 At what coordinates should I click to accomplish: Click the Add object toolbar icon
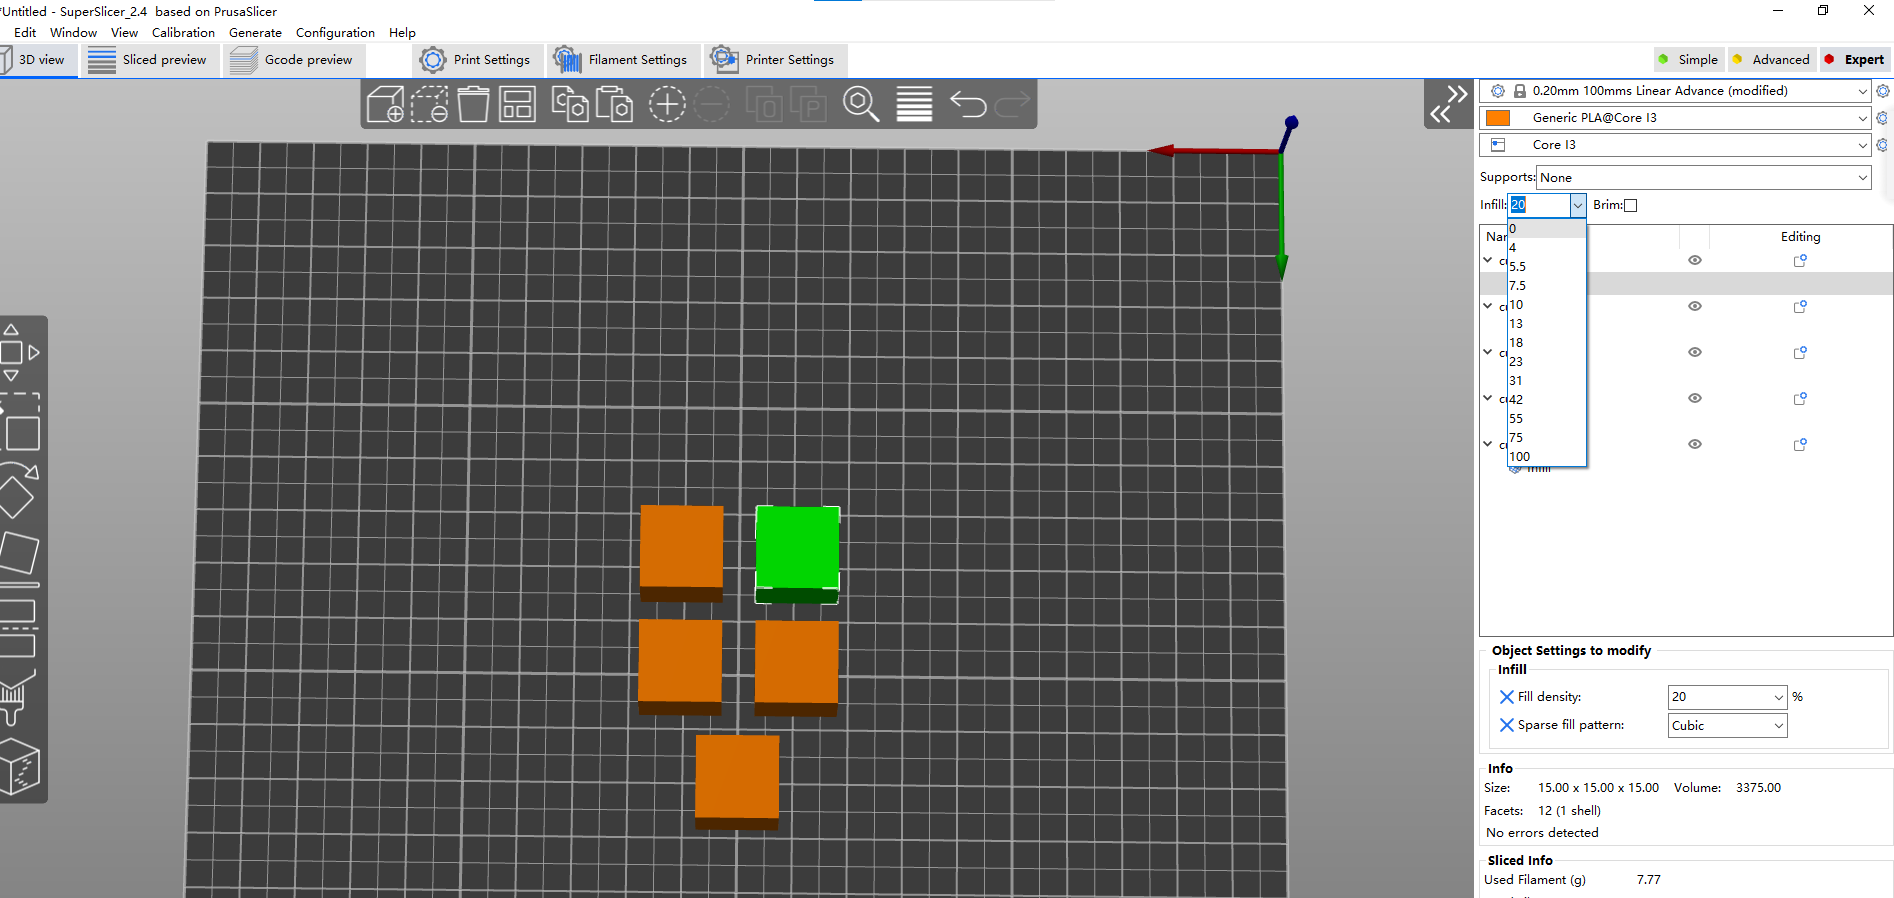[x=385, y=104]
